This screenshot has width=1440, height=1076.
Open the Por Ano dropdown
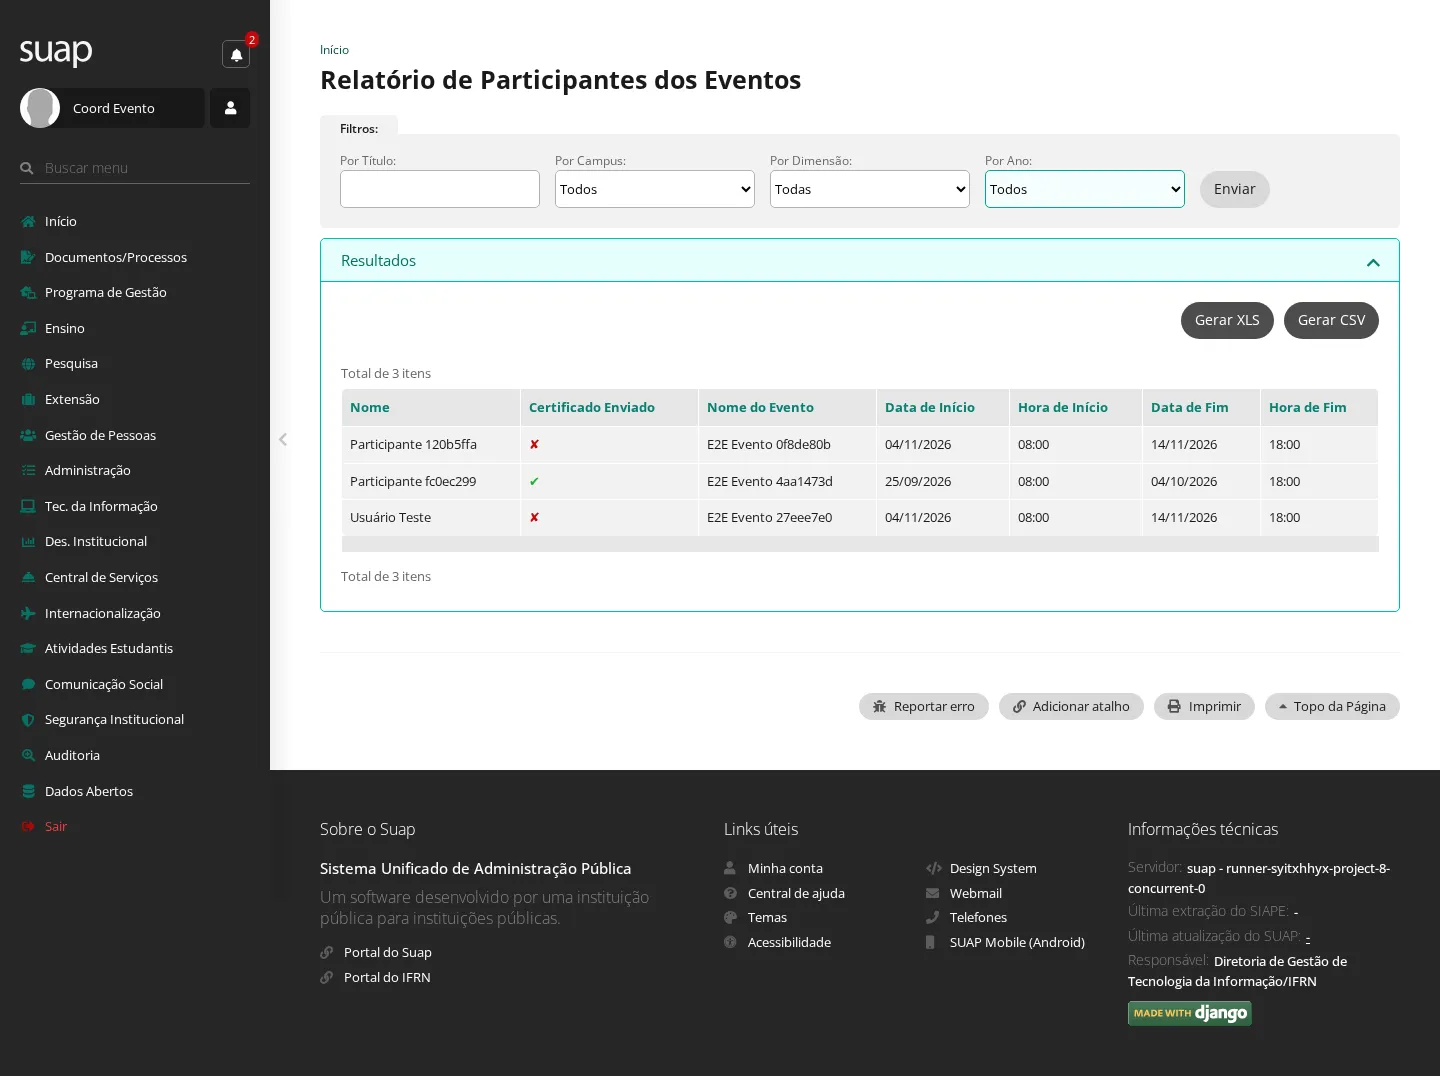[1085, 189]
